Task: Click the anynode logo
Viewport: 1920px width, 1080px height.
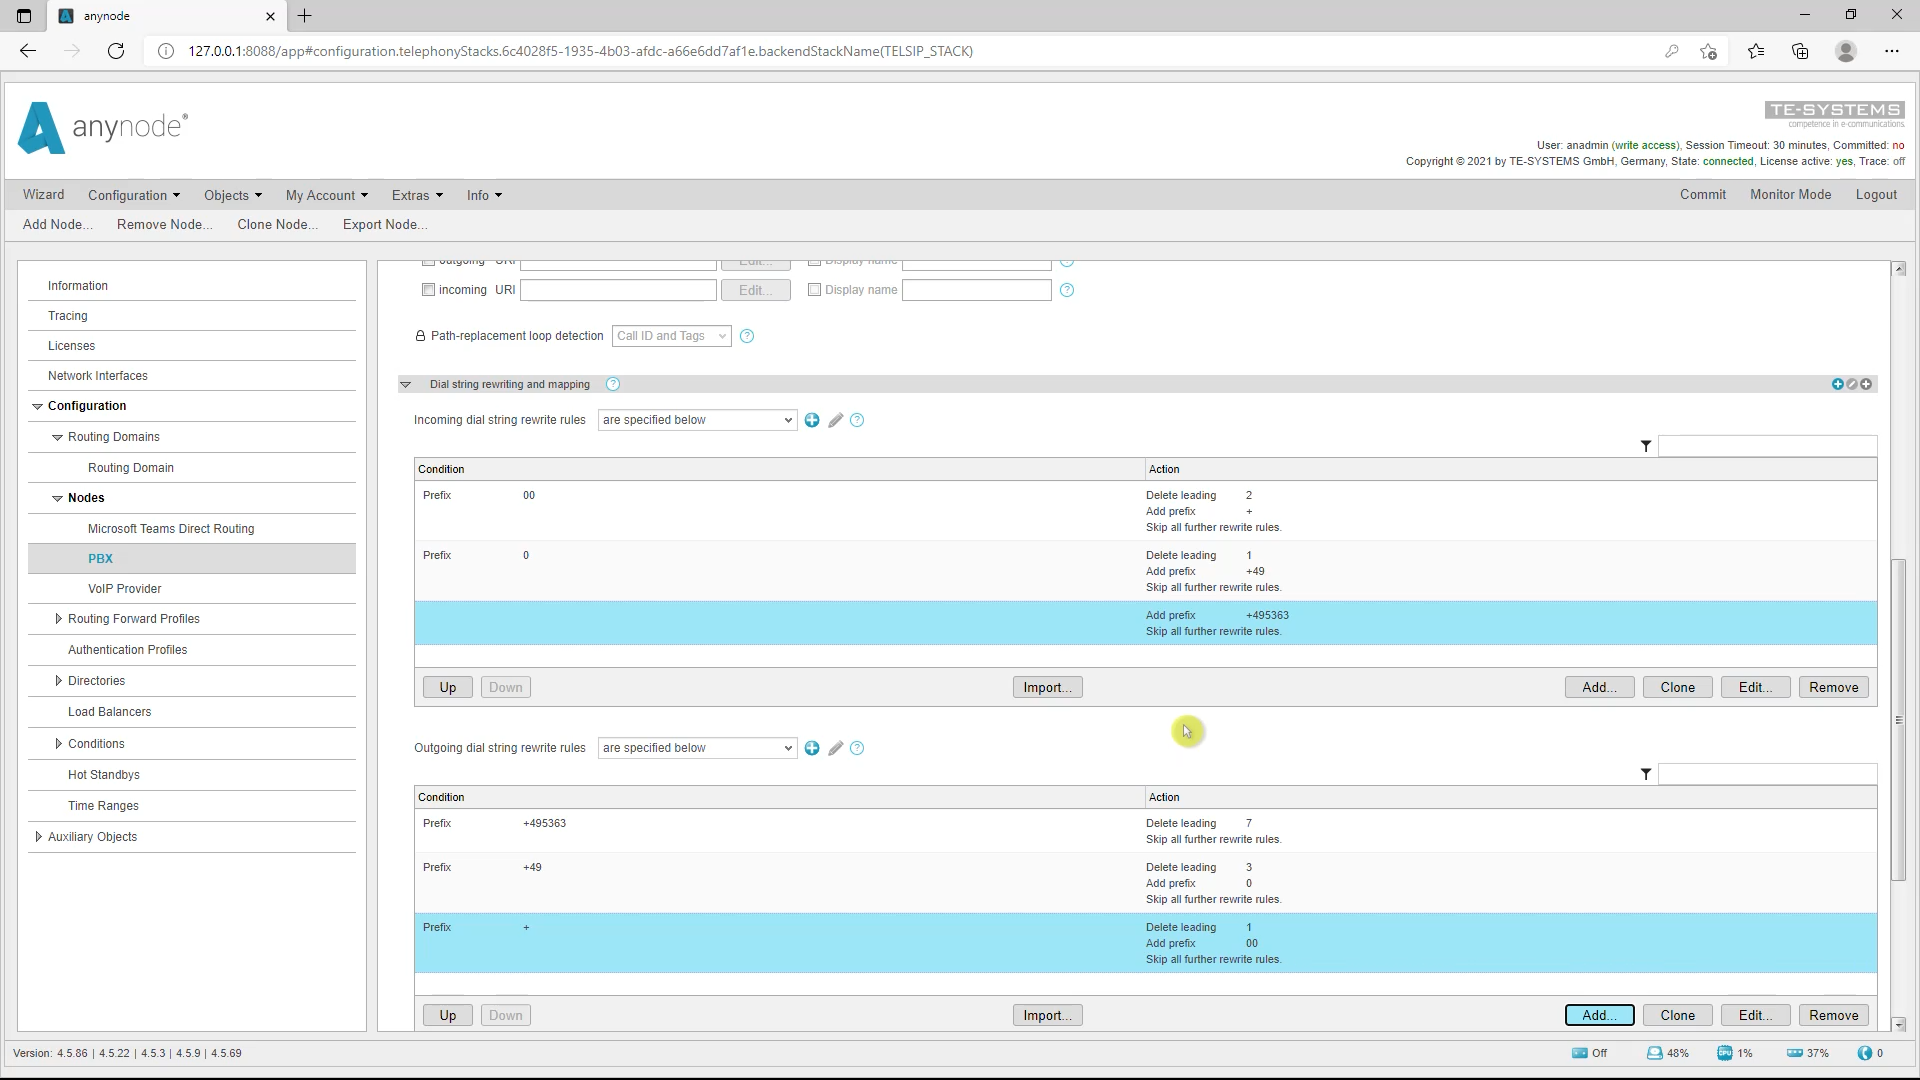Action: point(103,128)
